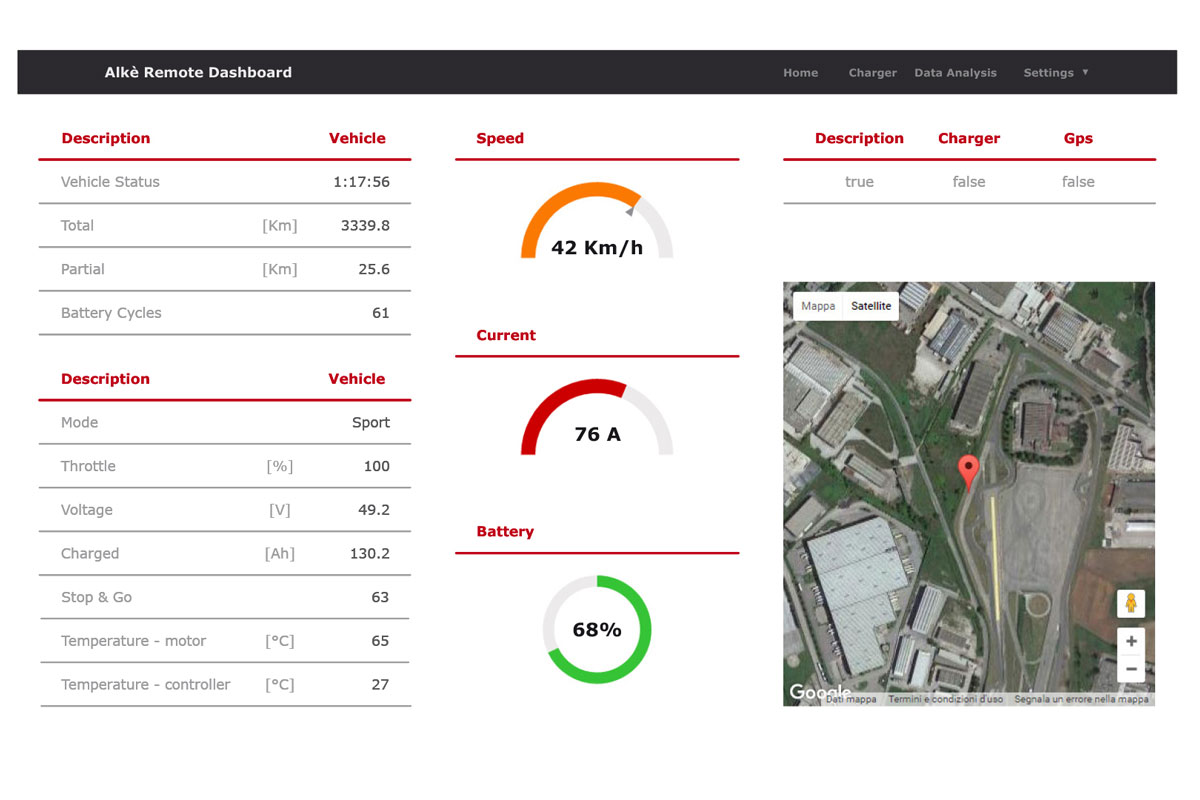This screenshot has height=800, width=1200.
Task: Click the Temperature - motor label
Action: click(133, 641)
